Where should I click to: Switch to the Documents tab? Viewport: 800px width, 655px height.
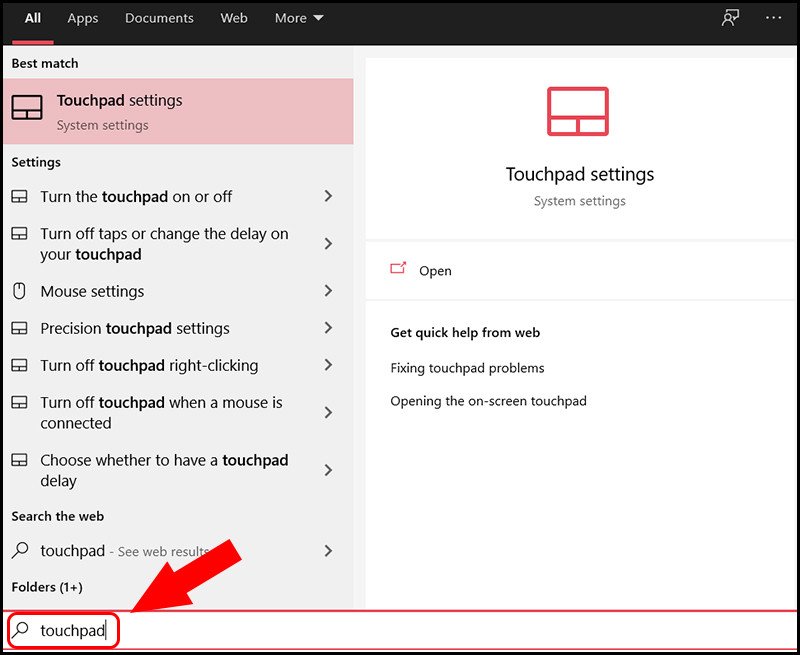point(160,18)
